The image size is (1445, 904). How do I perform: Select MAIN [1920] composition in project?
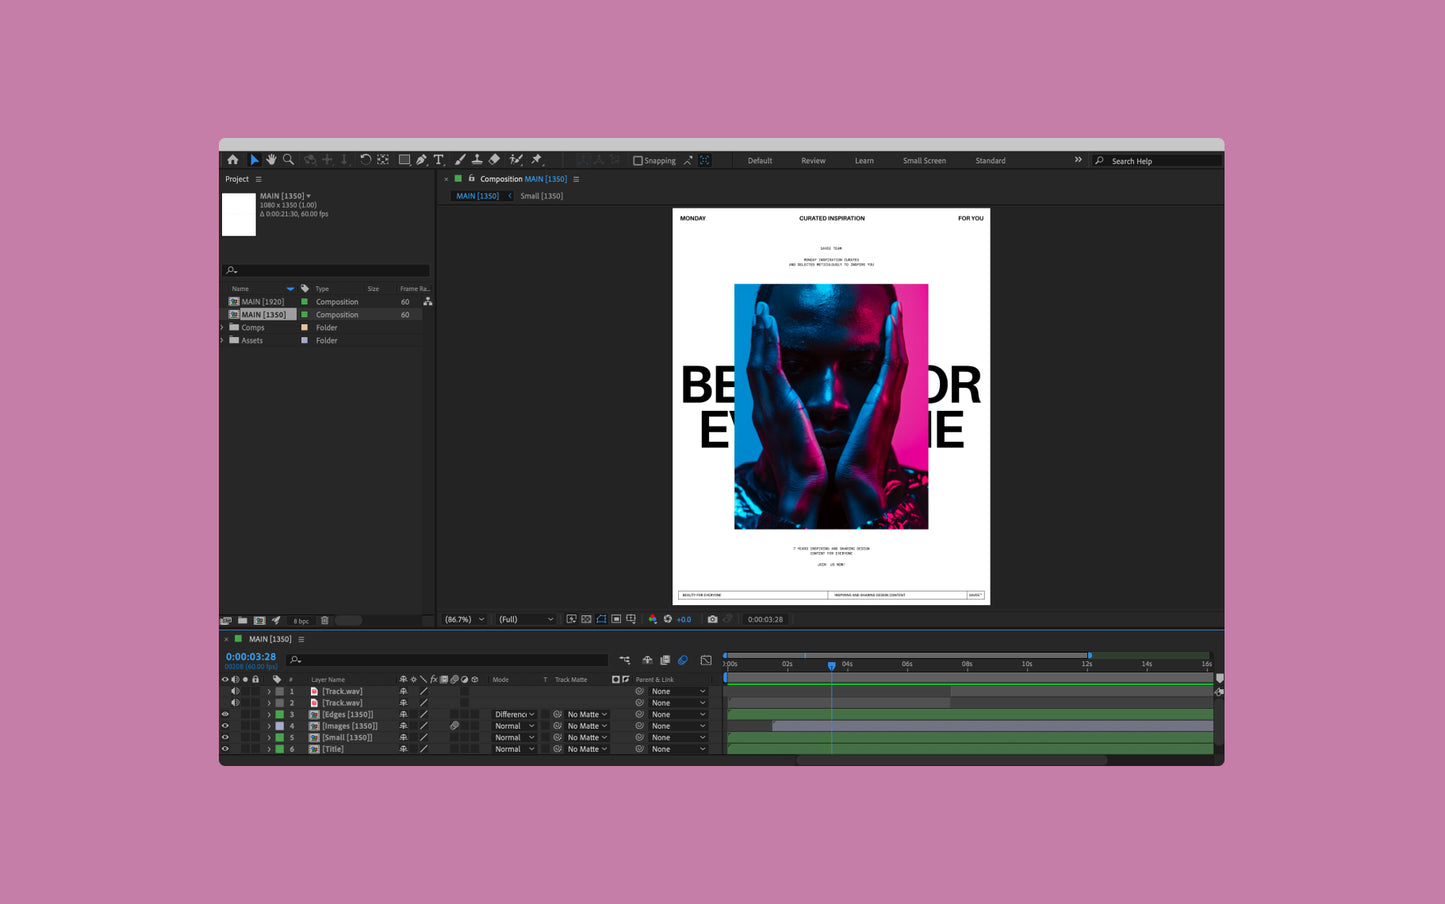tap(262, 301)
